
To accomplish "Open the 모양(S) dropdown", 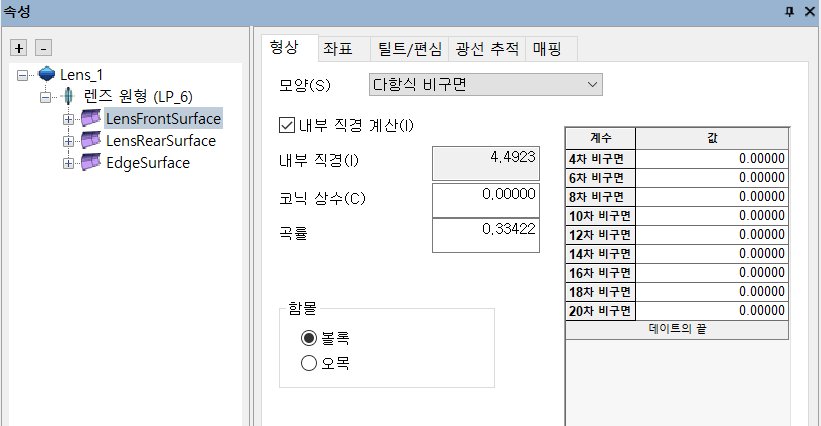I will pos(486,84).
